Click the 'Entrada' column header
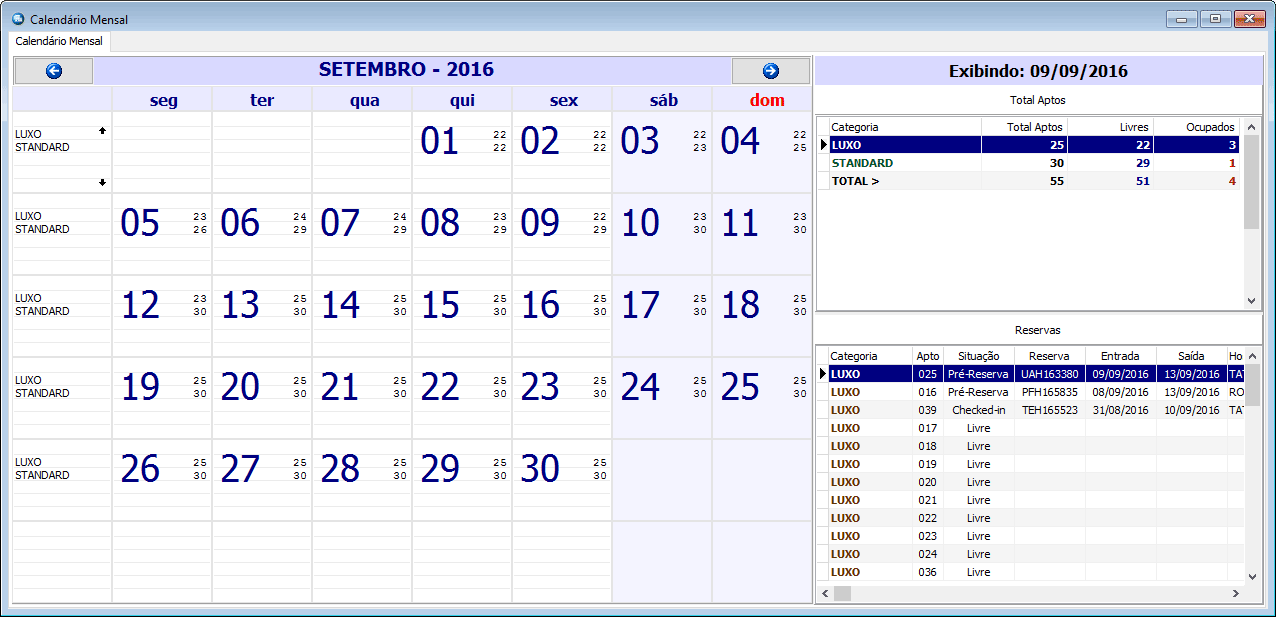 point(1121,356)
